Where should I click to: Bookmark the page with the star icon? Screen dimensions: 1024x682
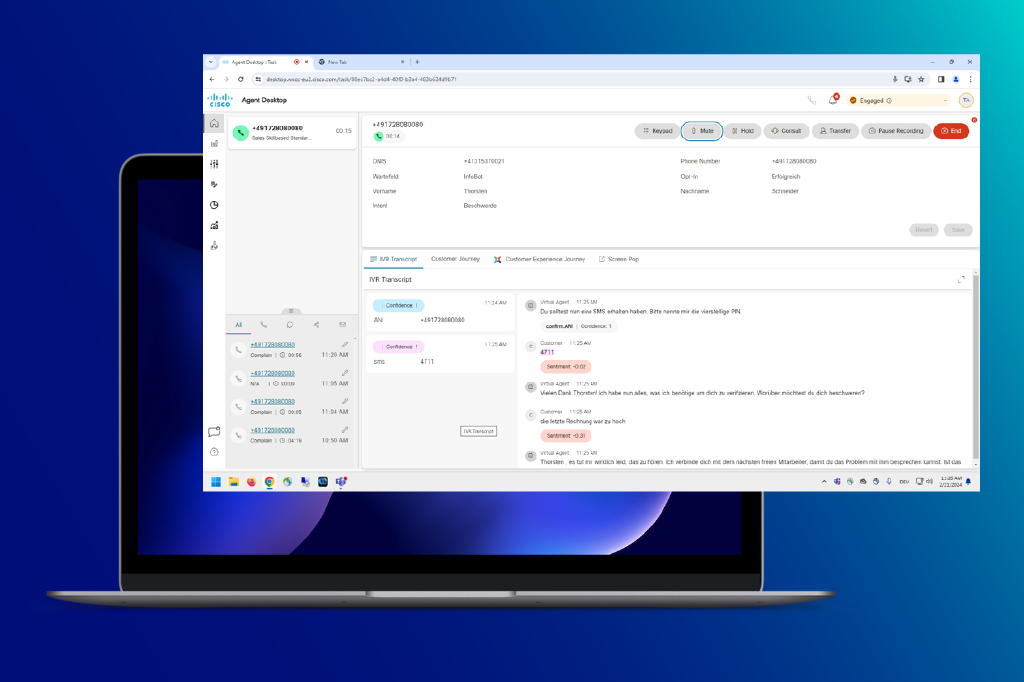[x=921, y=79]
